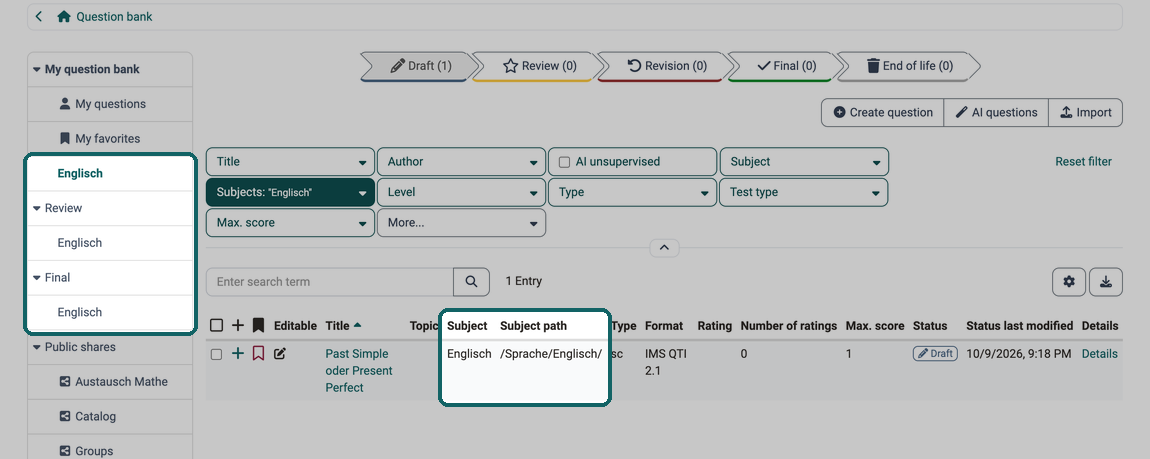Click the download table button
Image resolution: width=1150 pixels, height=459 pixels.
[1106, 282]
